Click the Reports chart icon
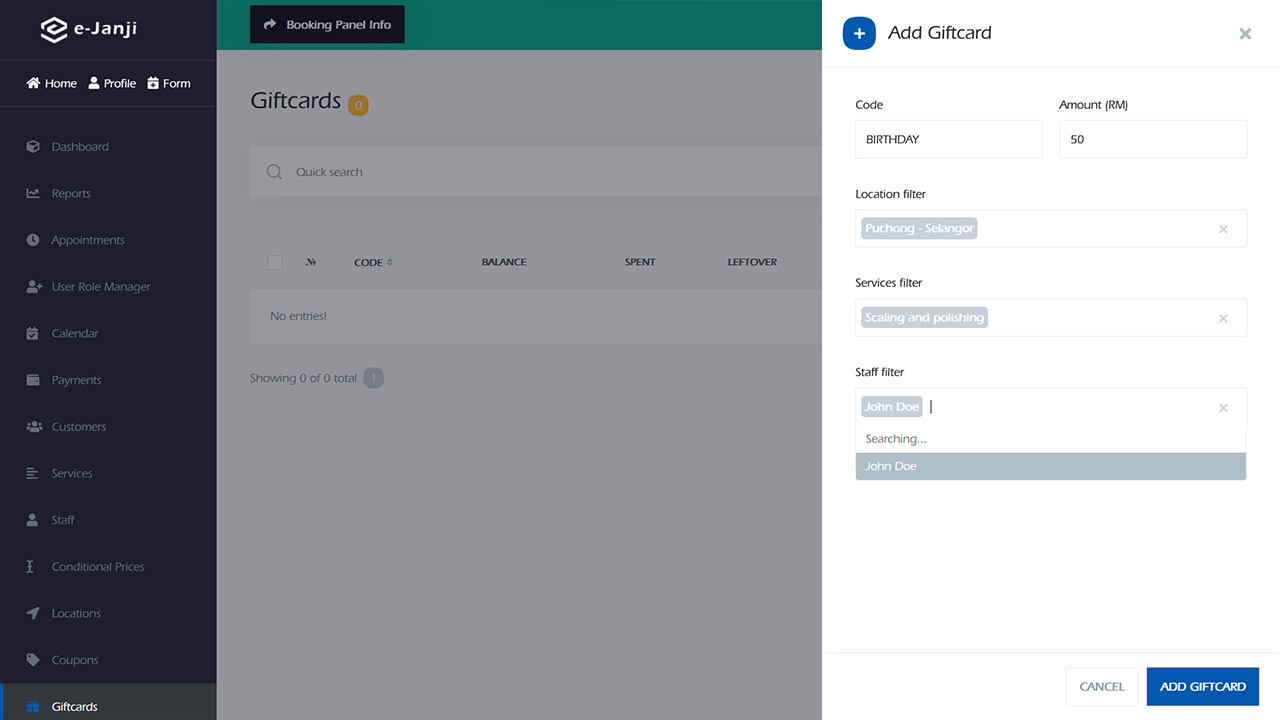Screen dimensions: 1280x720 click(x=33, y=193)
